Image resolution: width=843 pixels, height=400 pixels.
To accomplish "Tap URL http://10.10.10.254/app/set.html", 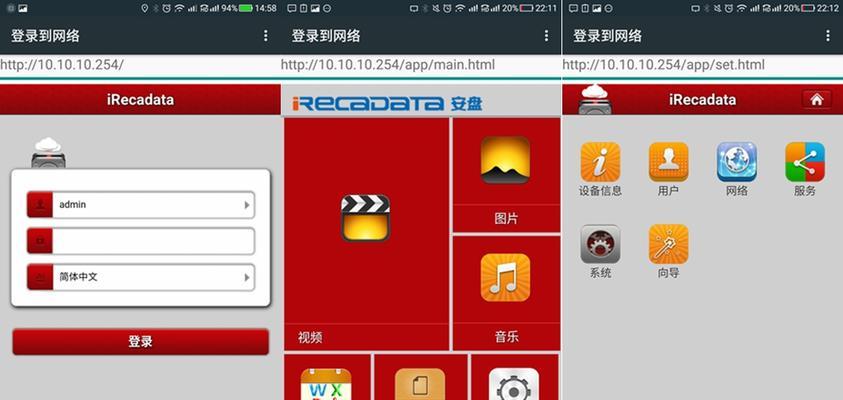I will point(663,65).
